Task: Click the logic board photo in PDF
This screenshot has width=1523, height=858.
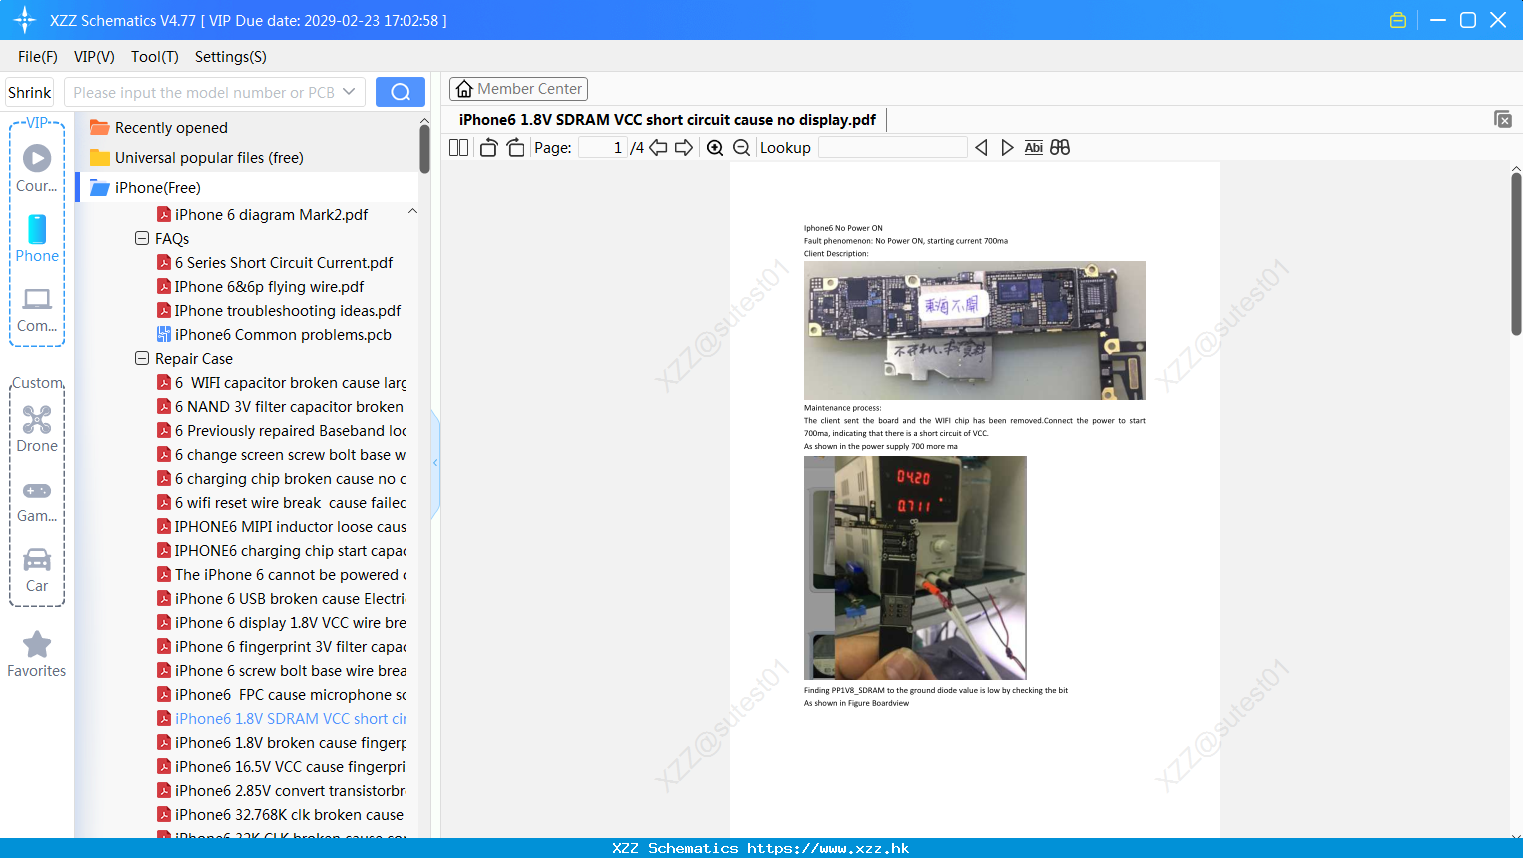Action: [x=975, y=330]
